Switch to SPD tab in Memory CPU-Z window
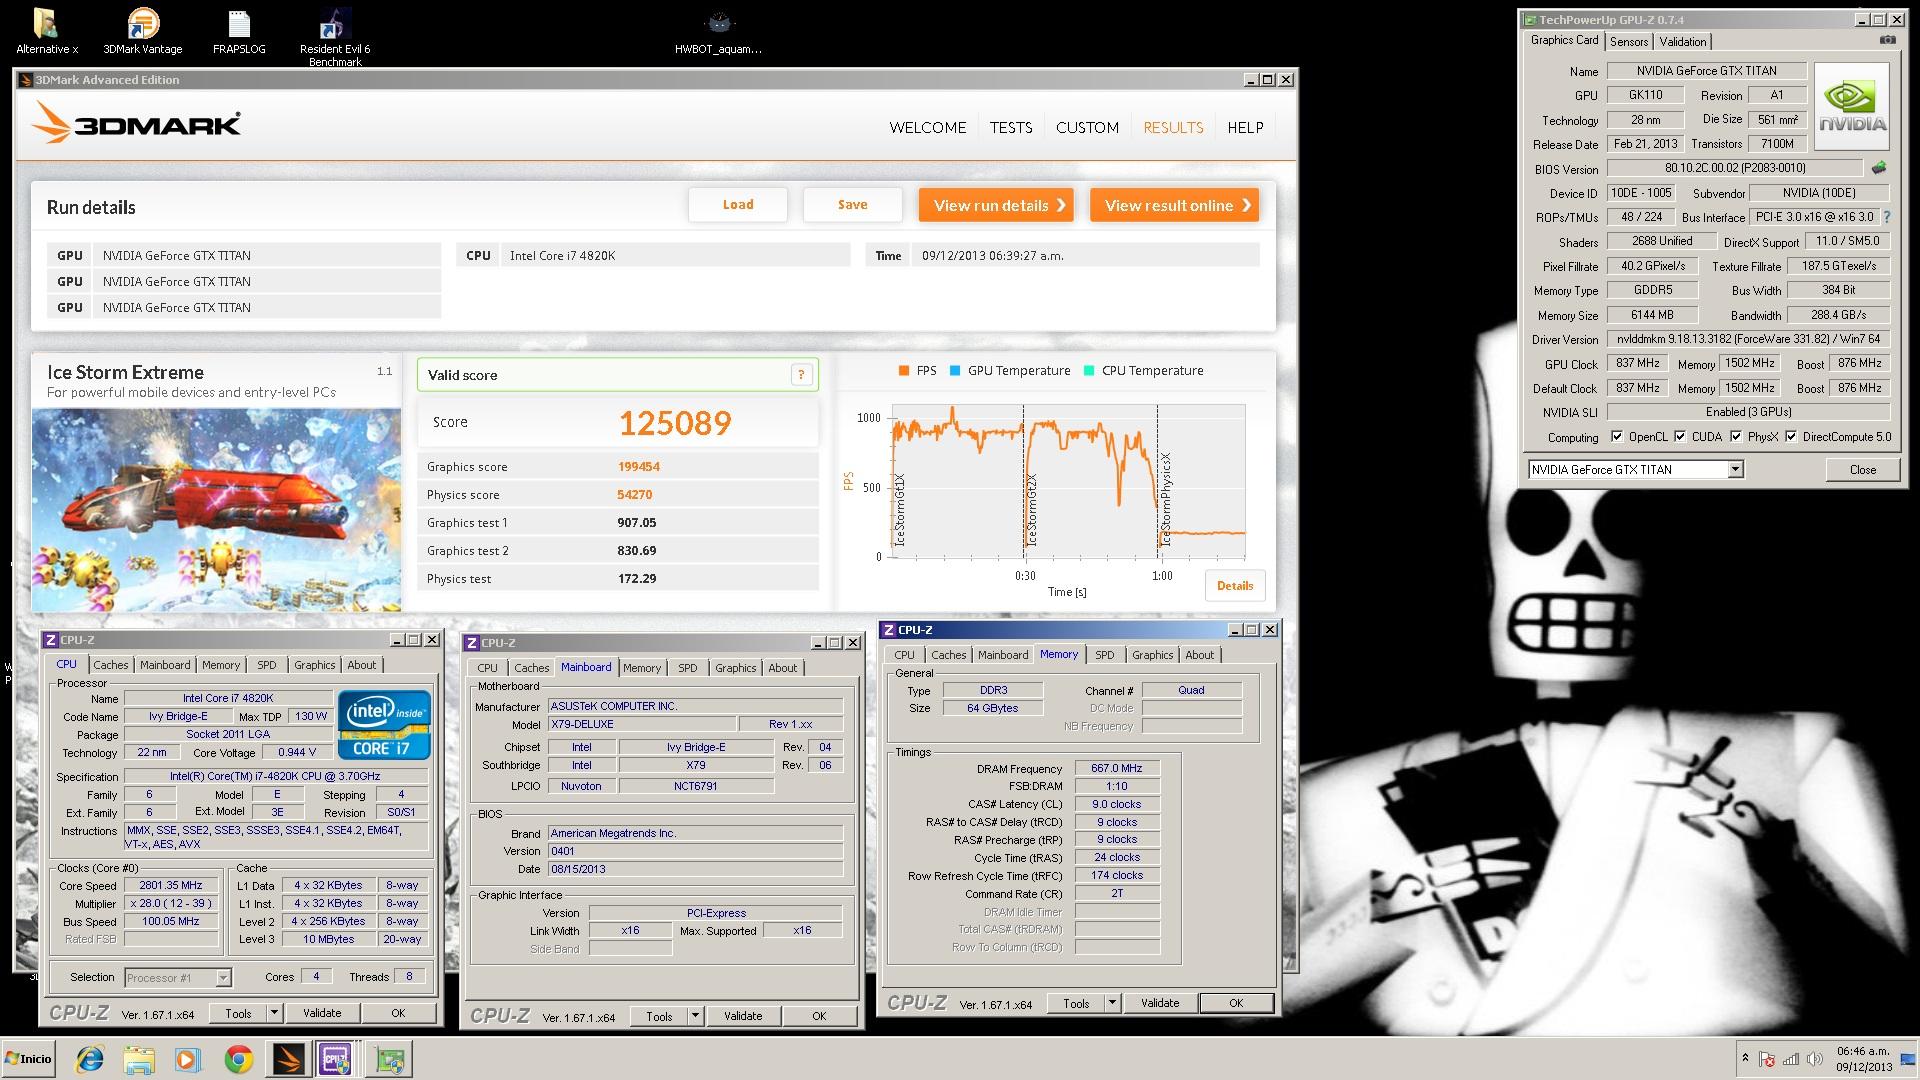This screenshot has height=1080, width=1920. click(1104, 655)
